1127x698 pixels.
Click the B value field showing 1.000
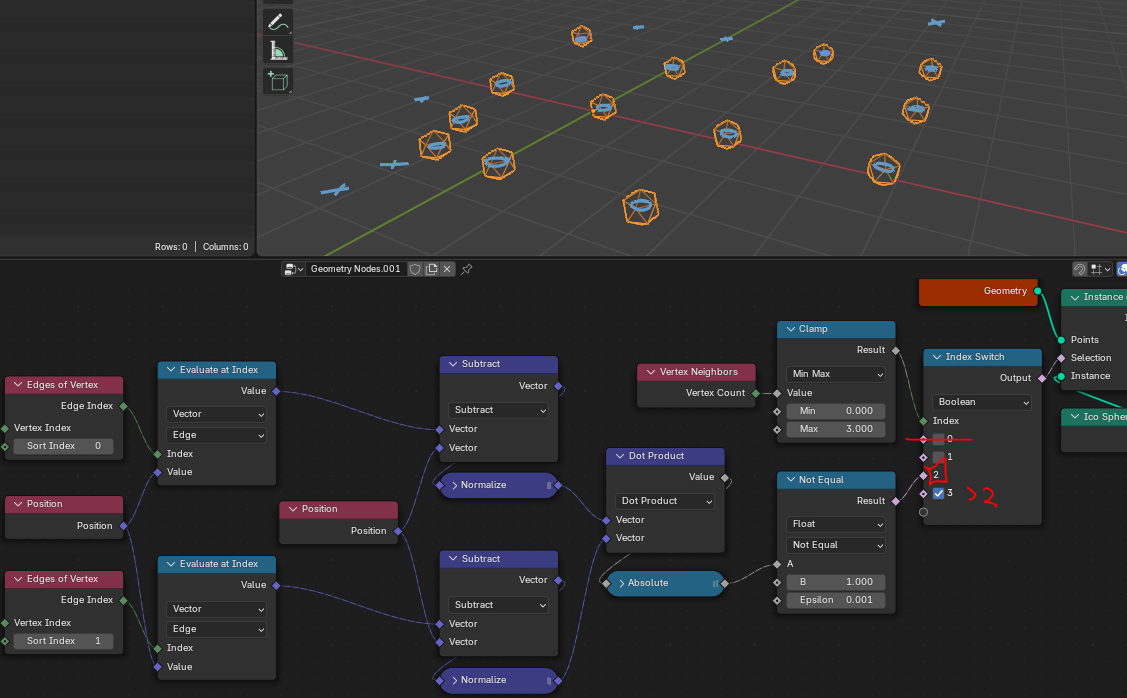836,582
